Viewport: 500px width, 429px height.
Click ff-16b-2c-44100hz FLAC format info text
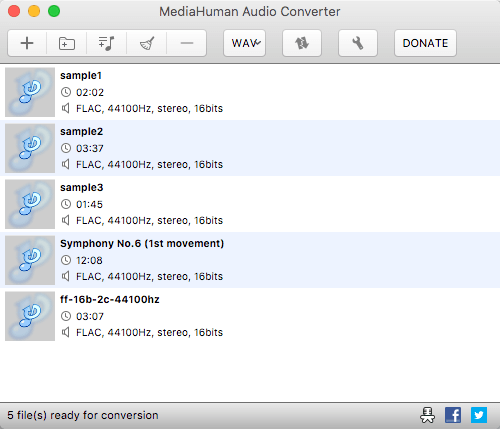coord(149,333)
